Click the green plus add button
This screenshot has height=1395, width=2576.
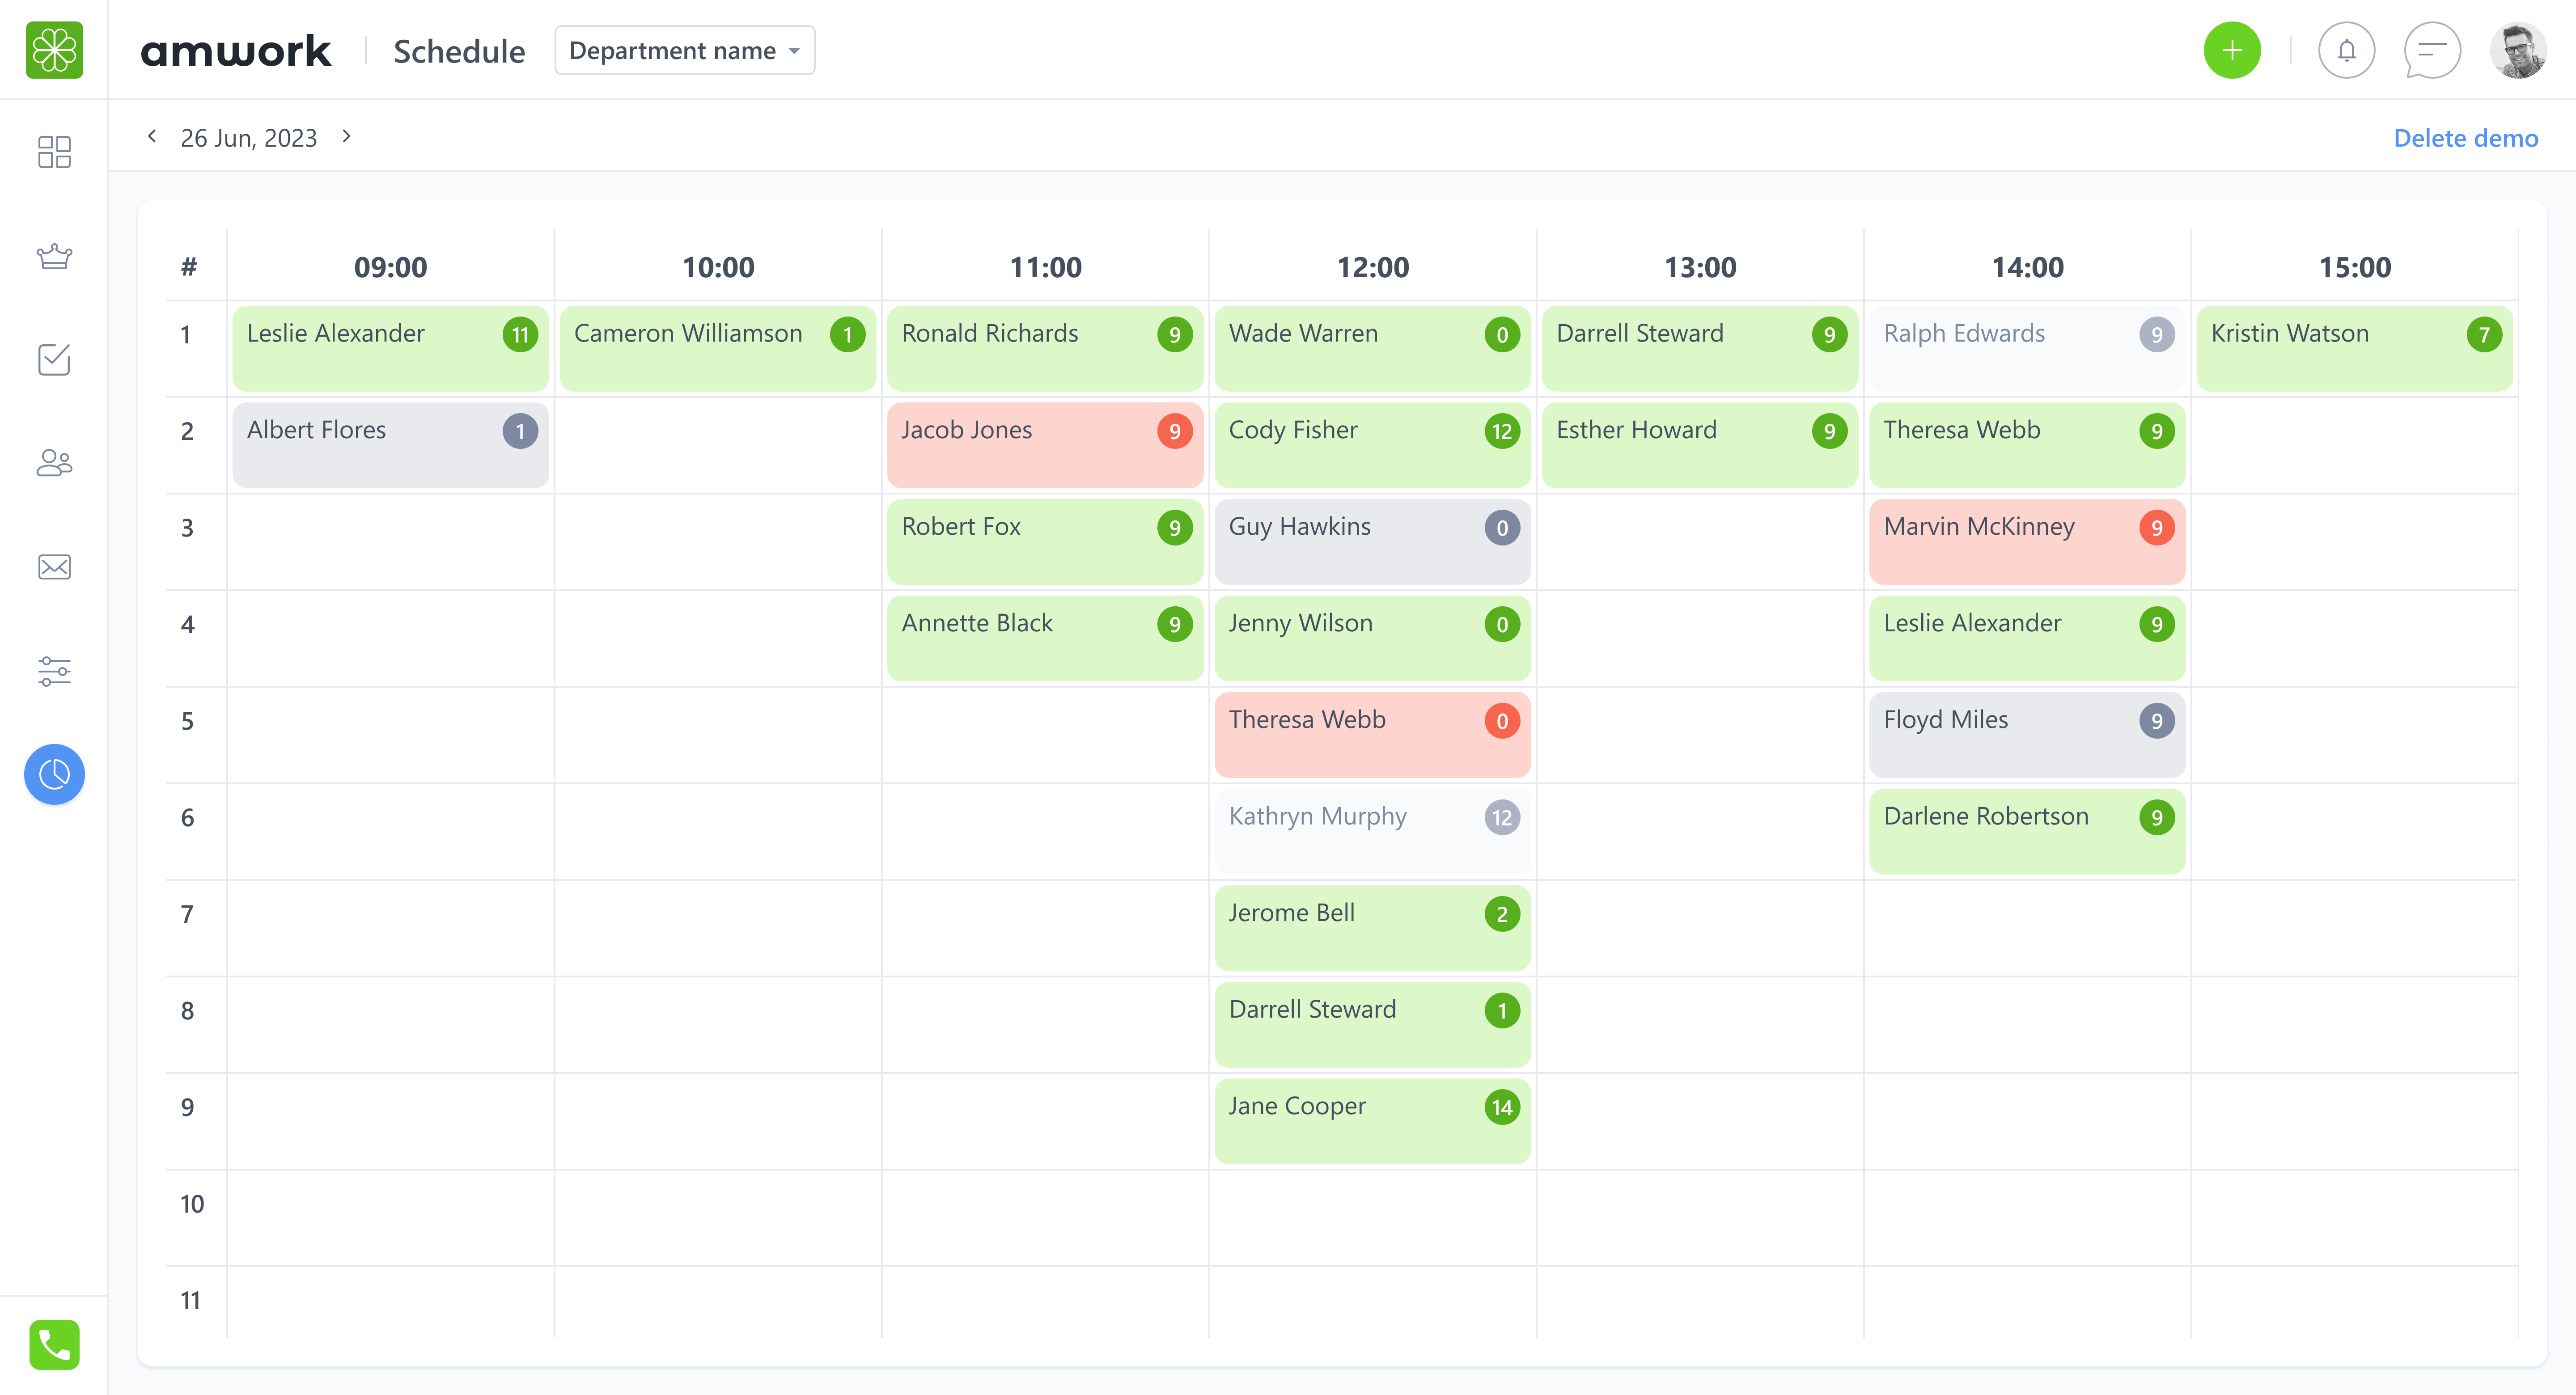(2231, 50)
